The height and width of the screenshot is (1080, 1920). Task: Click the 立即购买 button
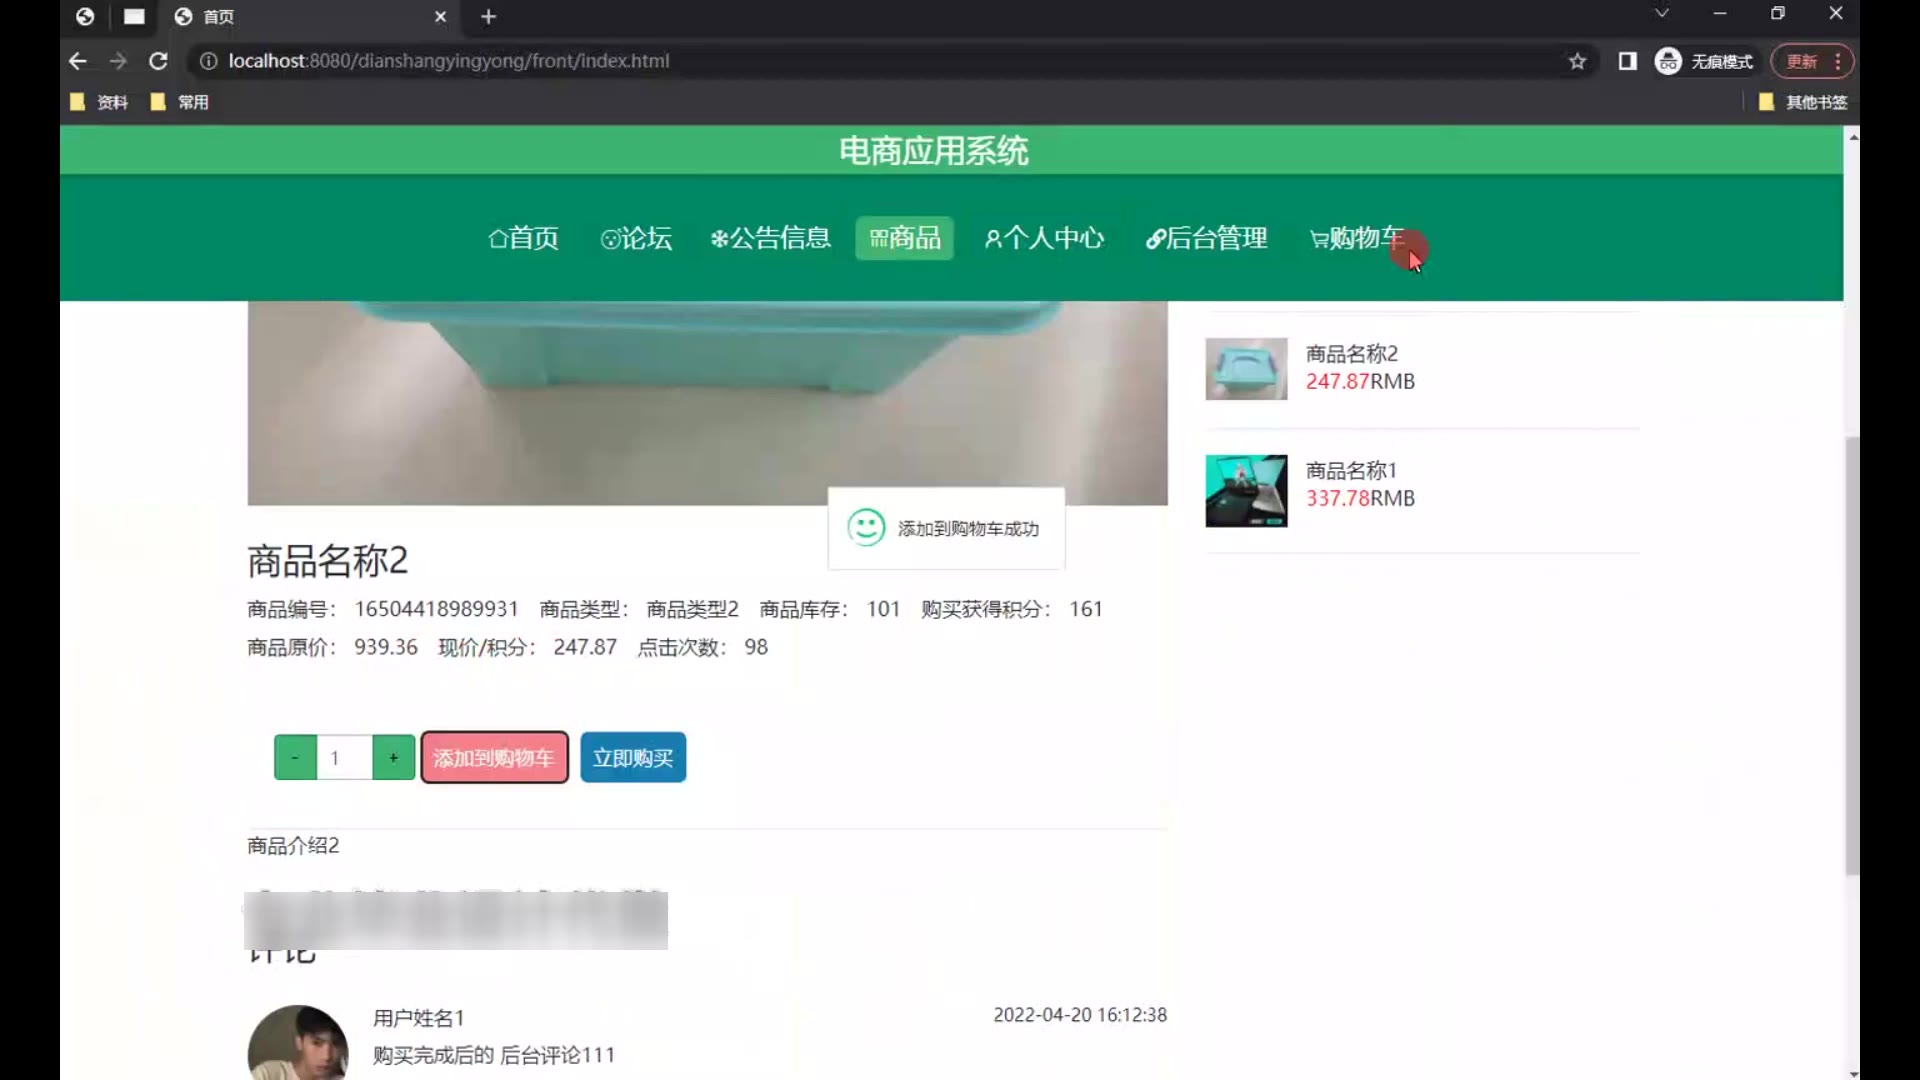633,758
